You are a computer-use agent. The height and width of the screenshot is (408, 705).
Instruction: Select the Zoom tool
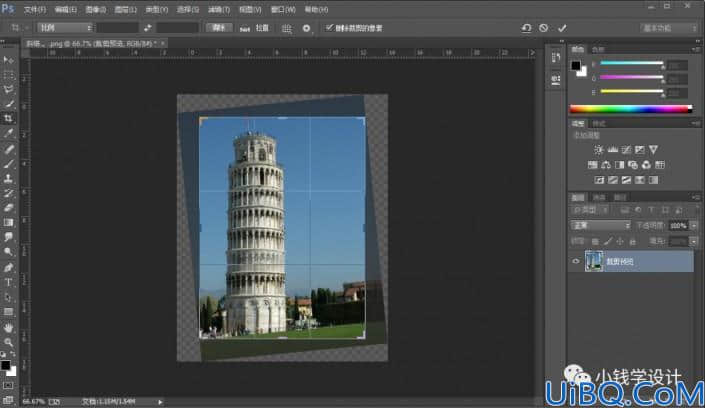(8, 343)
